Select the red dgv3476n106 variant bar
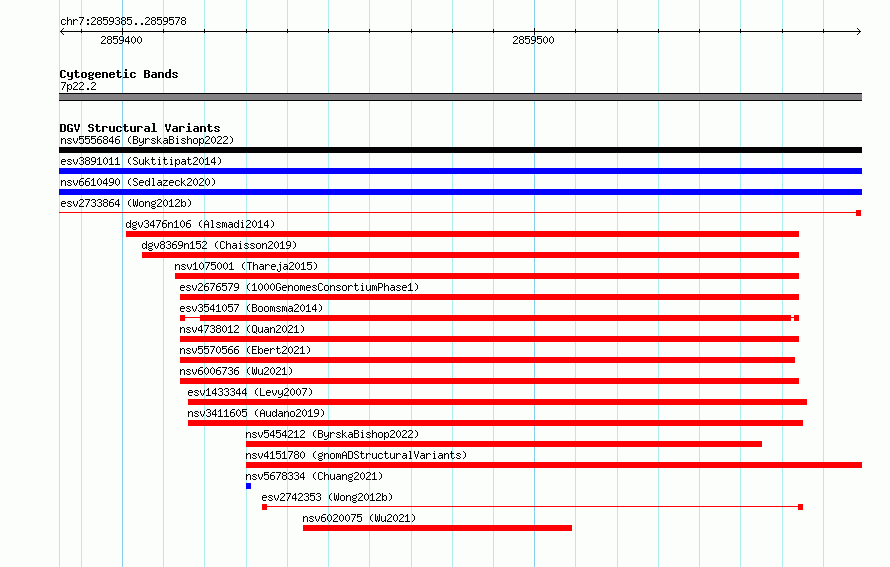 (x=463, y=234)
